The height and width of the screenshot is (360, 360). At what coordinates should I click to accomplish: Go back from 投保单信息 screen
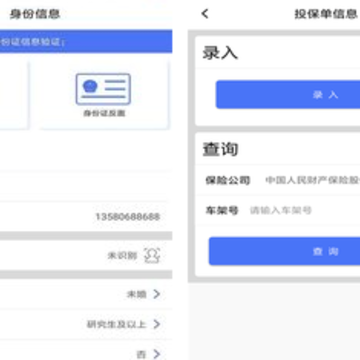click(205, 14)
